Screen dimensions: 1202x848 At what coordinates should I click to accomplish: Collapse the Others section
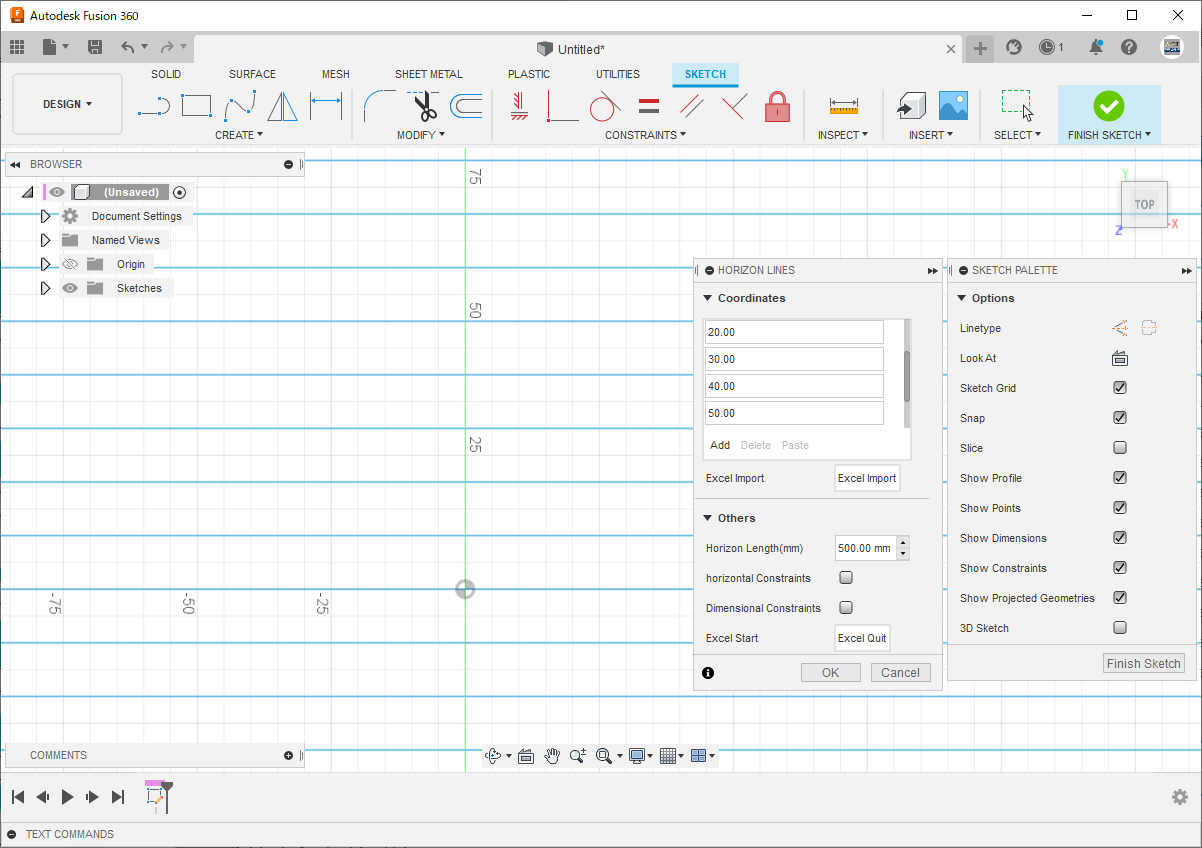point(708,518)
